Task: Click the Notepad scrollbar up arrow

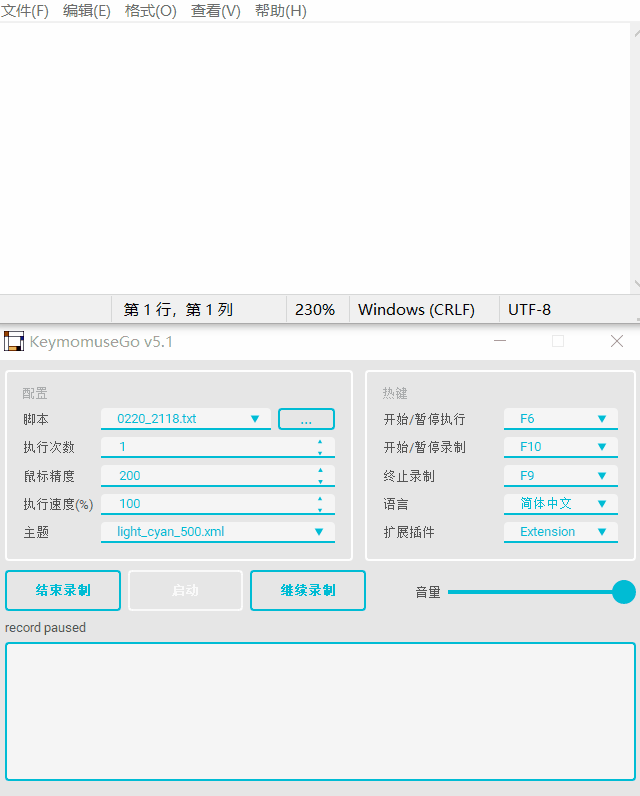Action: [636, 34]
